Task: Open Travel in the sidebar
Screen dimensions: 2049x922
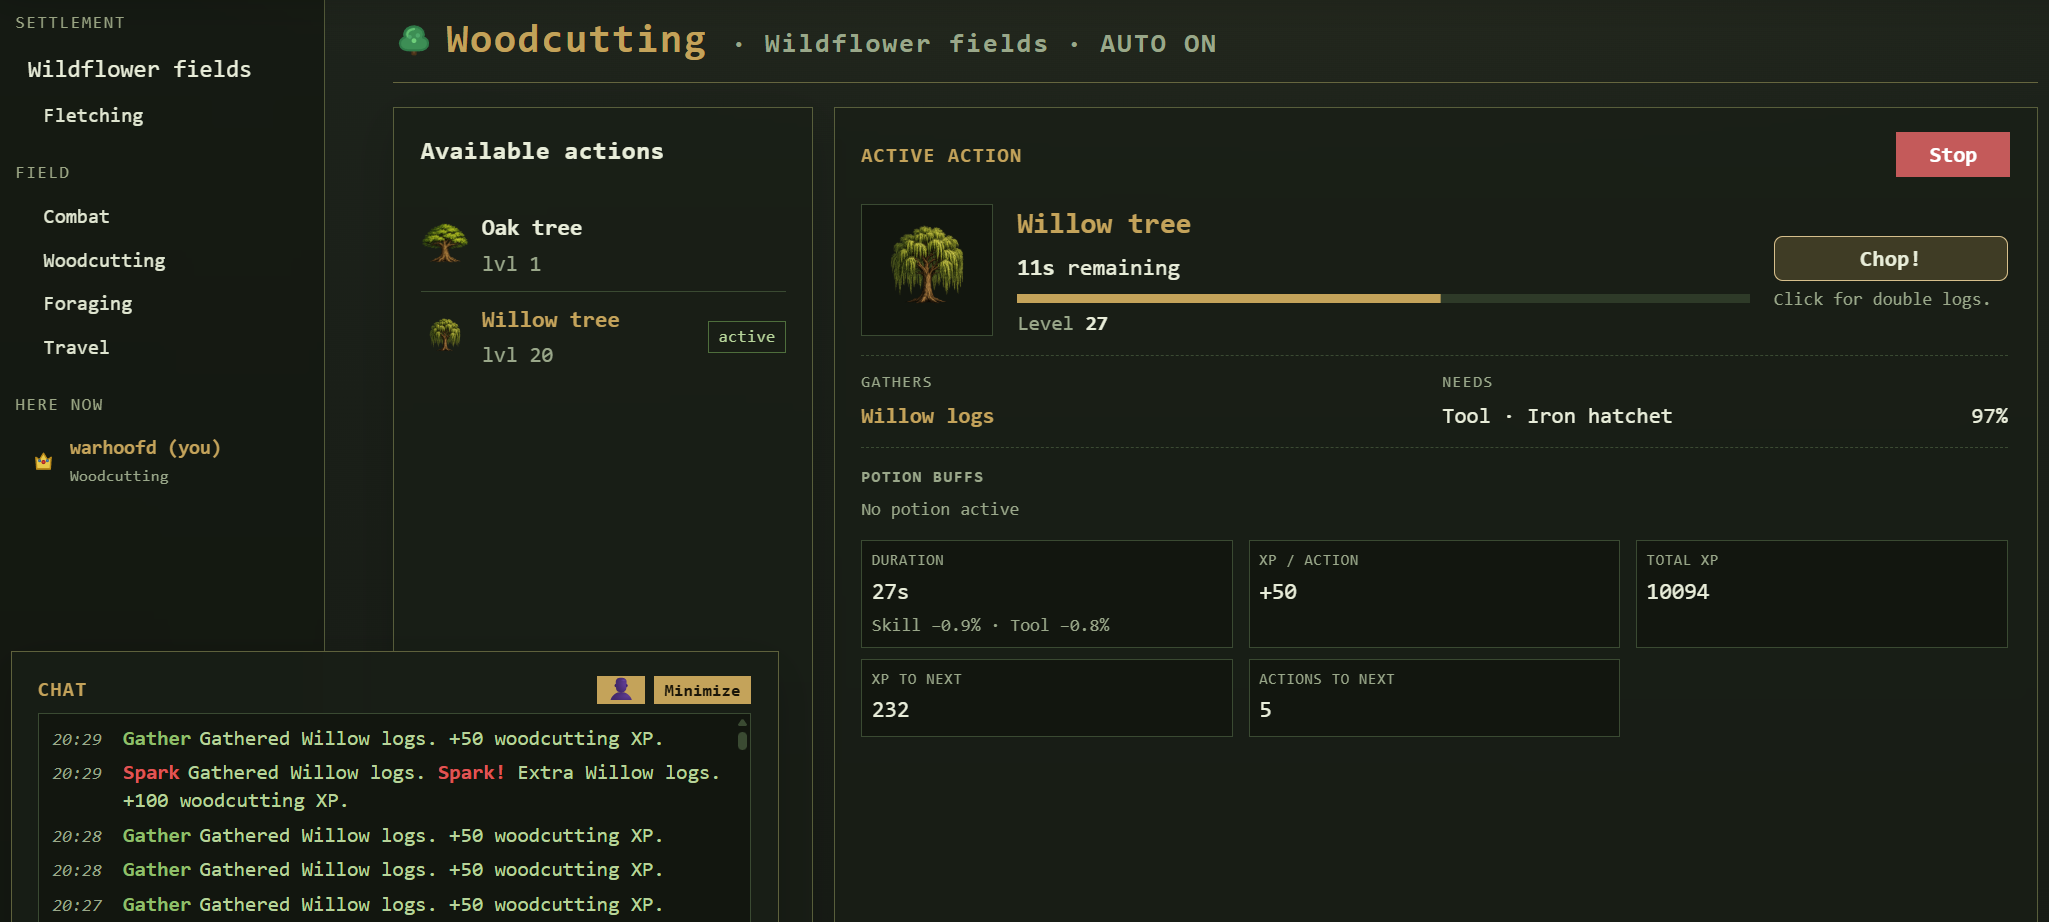Action: pyautogui.click(x=76, y=347)
